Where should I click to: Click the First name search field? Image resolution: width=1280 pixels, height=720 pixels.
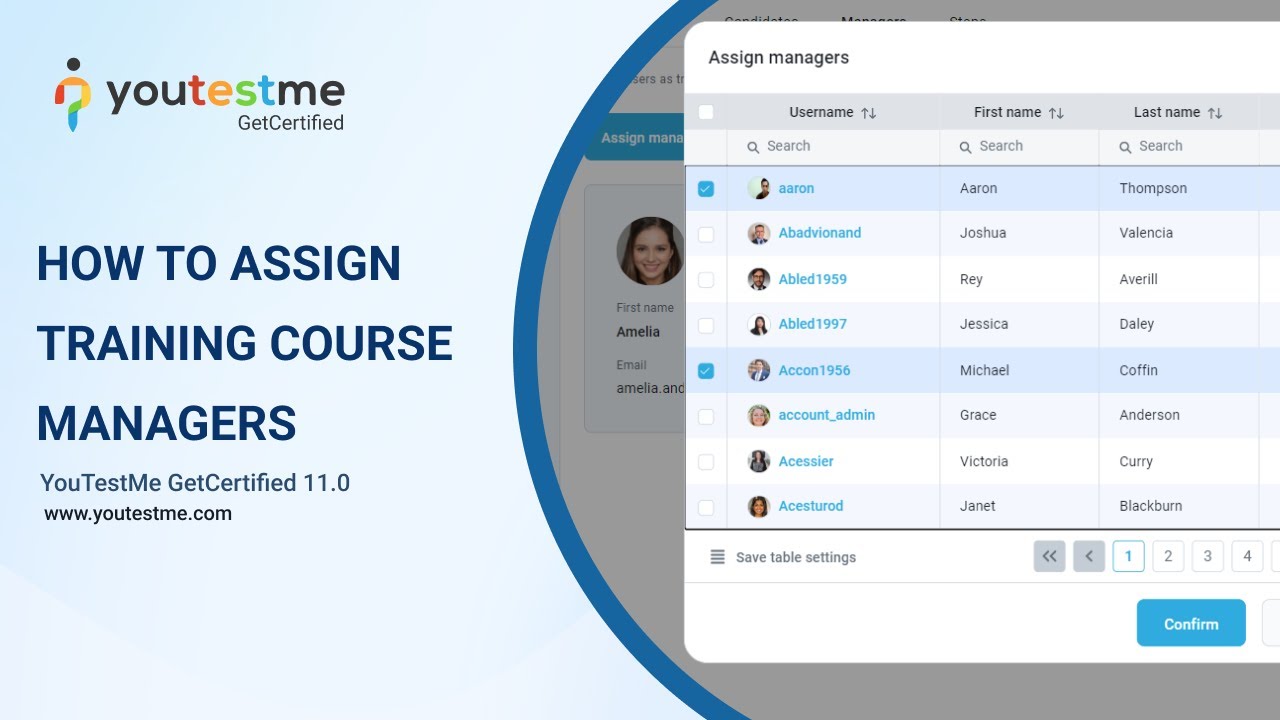(1020, 147)
